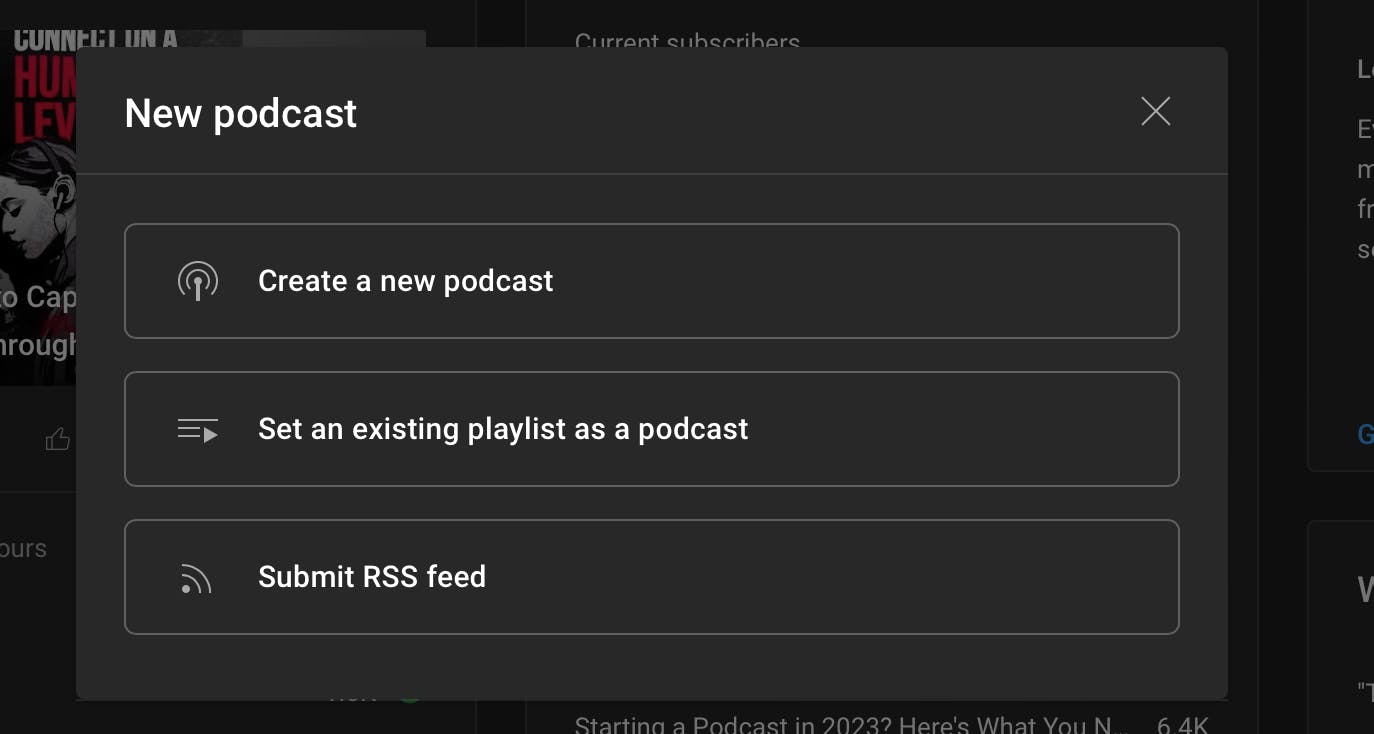Click the "Current subscribers" heading
Viewport: 1374px width, 734px height.
coord(687,42)
